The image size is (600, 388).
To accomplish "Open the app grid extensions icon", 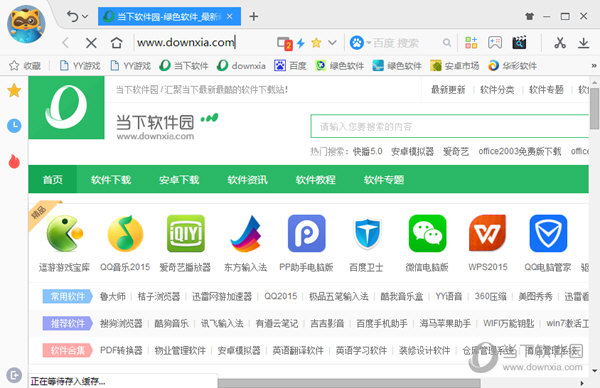I will (x=471, y=42).
